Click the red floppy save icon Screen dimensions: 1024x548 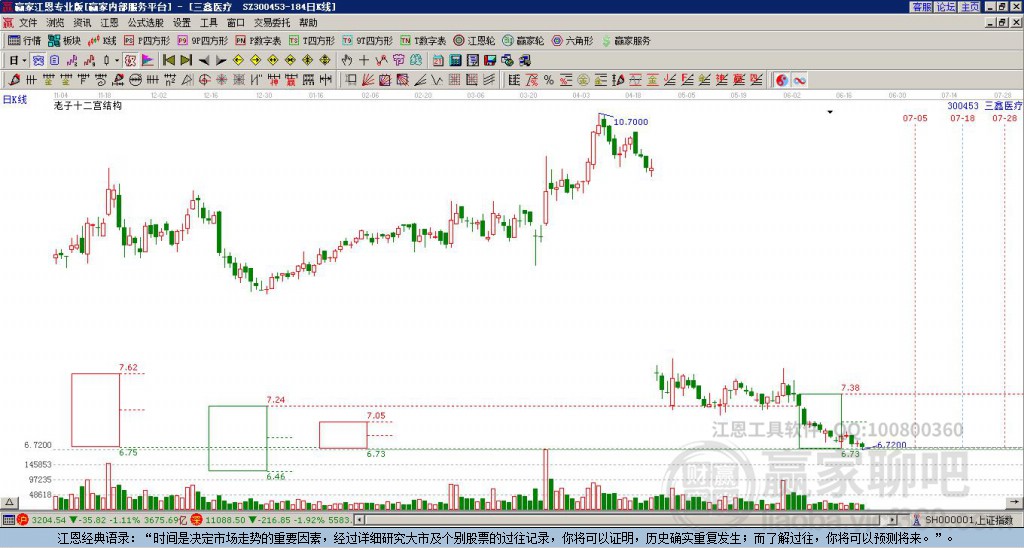point(490,61)
